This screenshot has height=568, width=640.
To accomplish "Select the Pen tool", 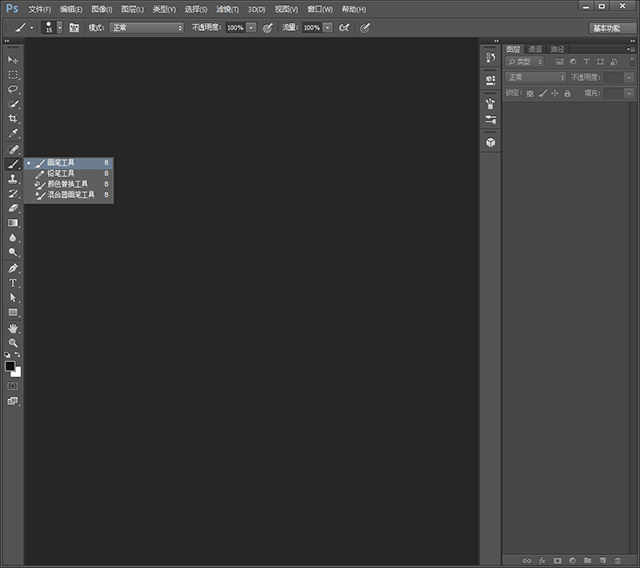I will 13,268.
